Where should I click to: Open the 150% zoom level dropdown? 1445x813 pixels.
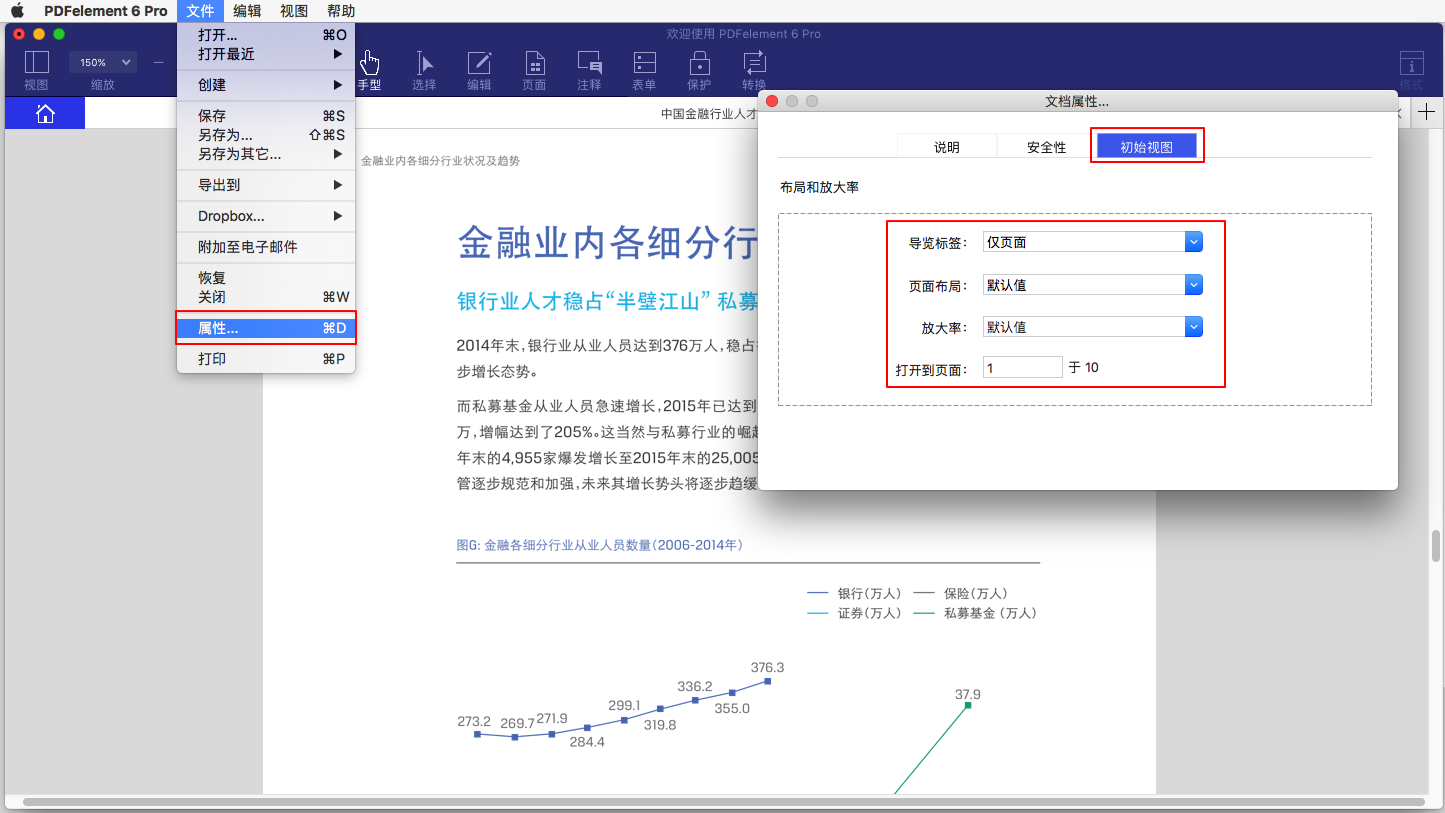pyautogui.click(x=103, y=63)
